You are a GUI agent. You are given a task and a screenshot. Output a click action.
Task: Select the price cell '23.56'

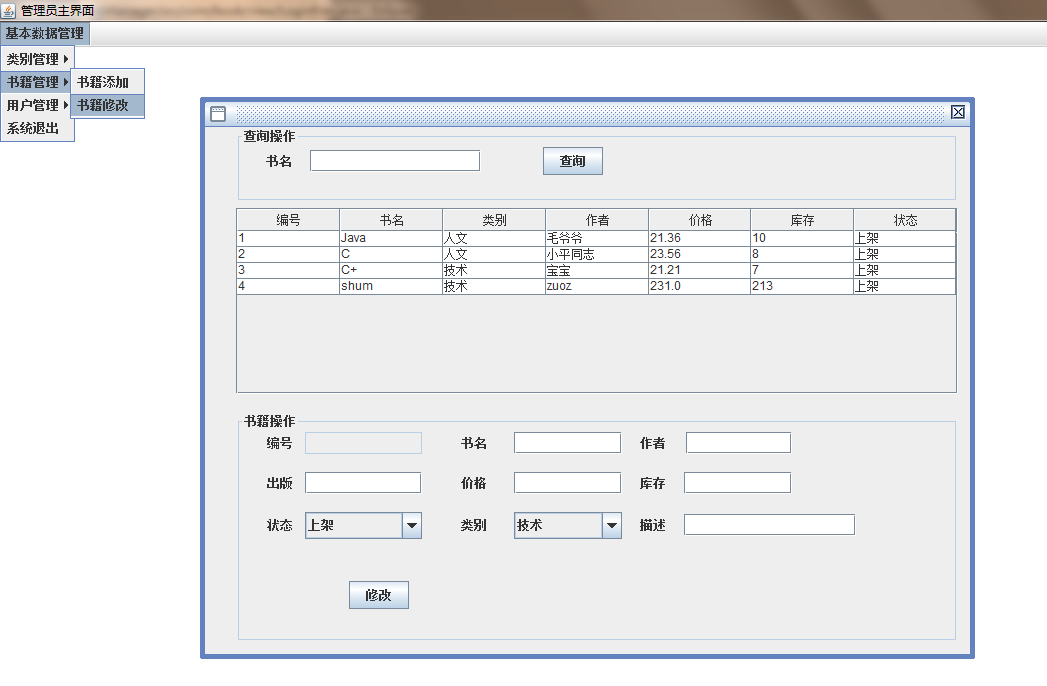pyautogui.click(x=700, y=254)
